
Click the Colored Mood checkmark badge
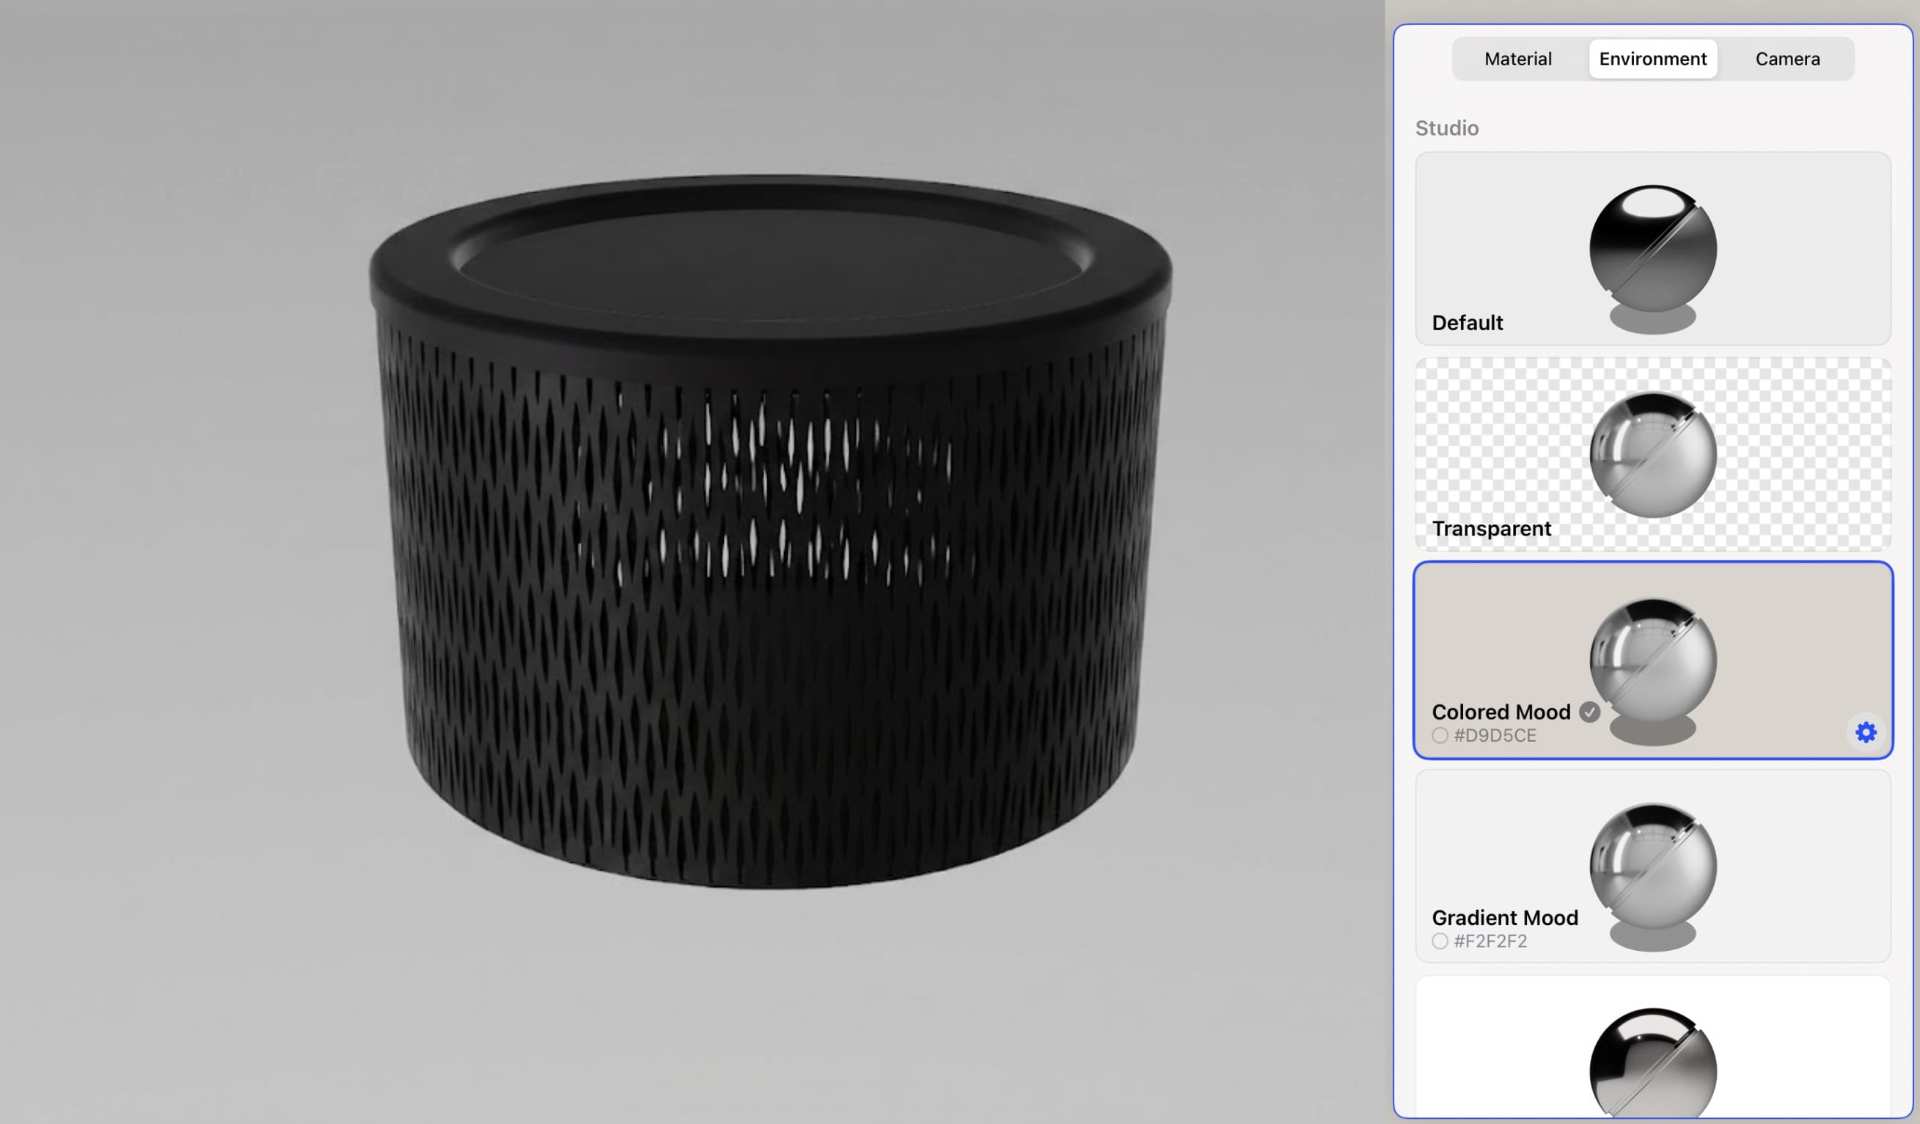coord(1589,712)
